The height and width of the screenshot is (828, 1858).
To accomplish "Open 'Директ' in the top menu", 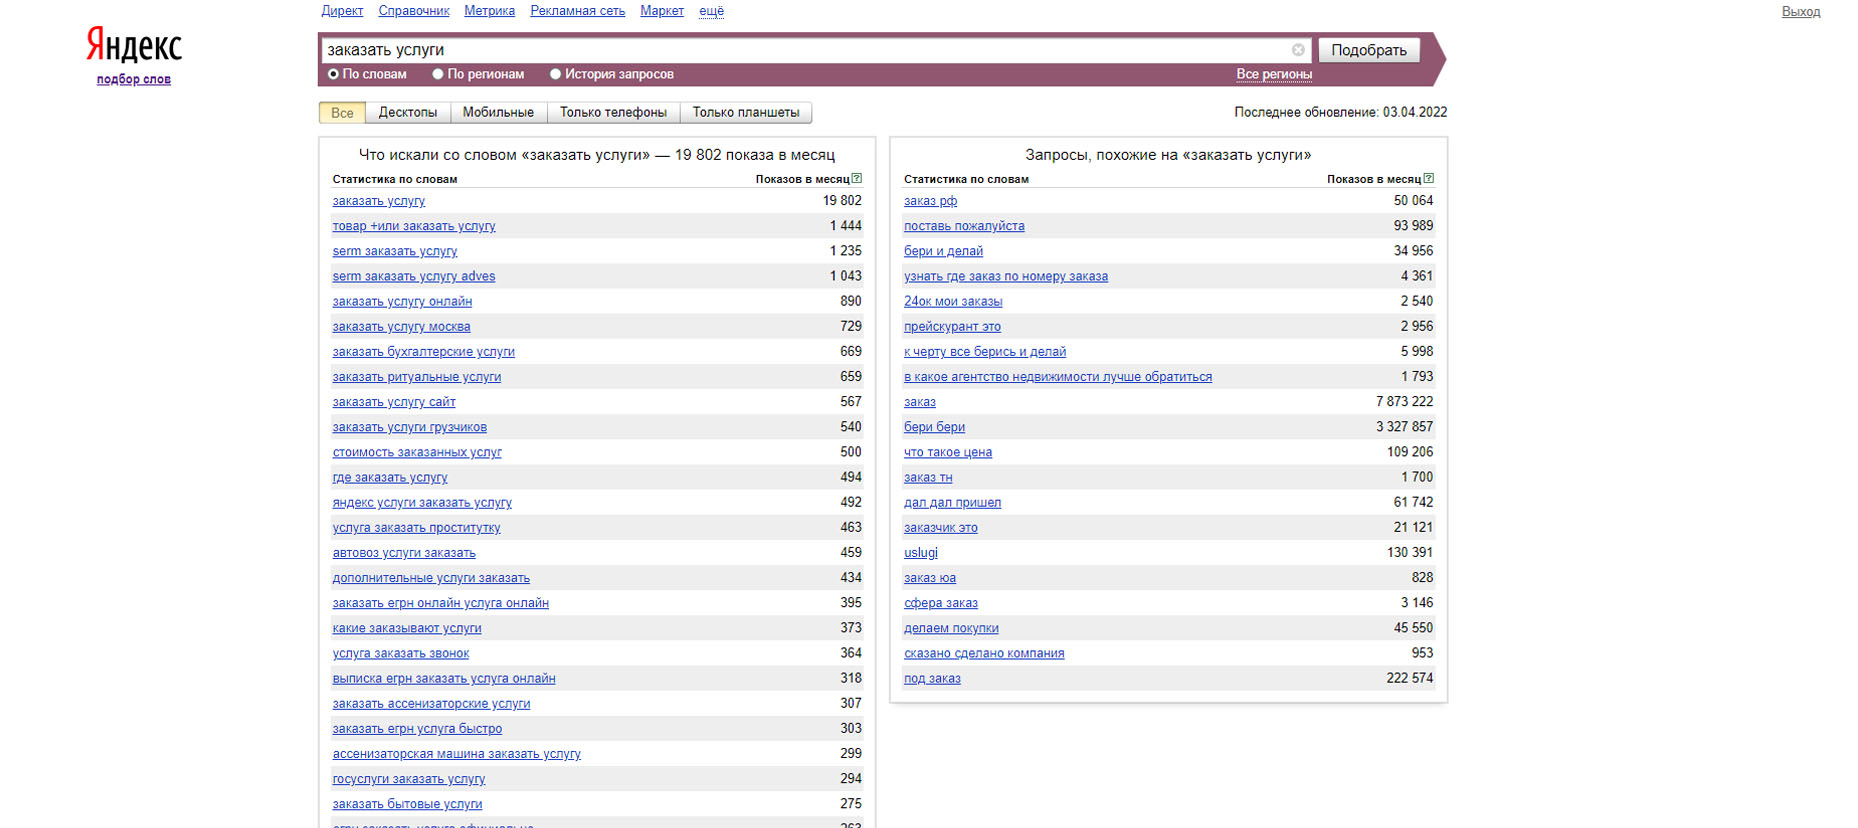I will point(342,11).
